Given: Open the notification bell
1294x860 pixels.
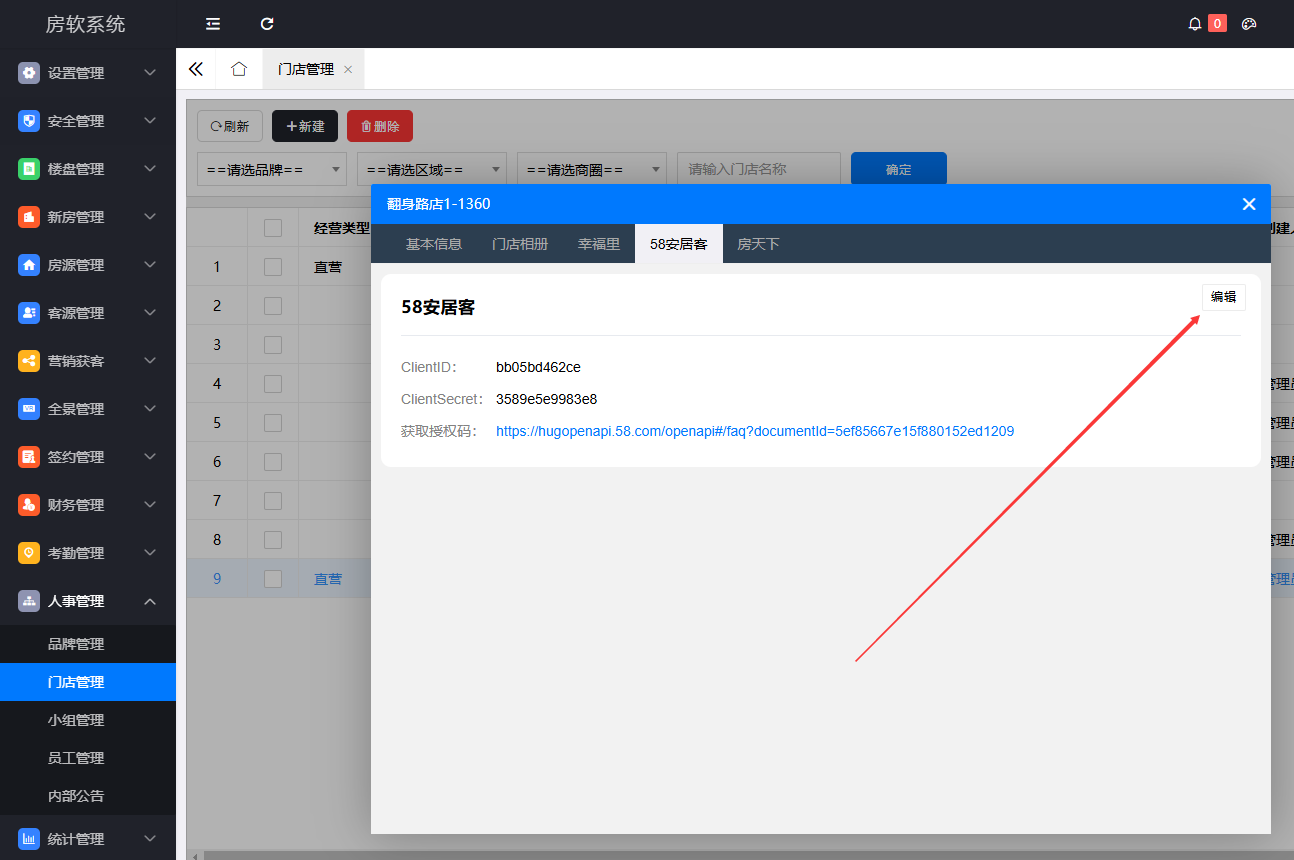Looking at the screenshot, I should pos(1194,24).
